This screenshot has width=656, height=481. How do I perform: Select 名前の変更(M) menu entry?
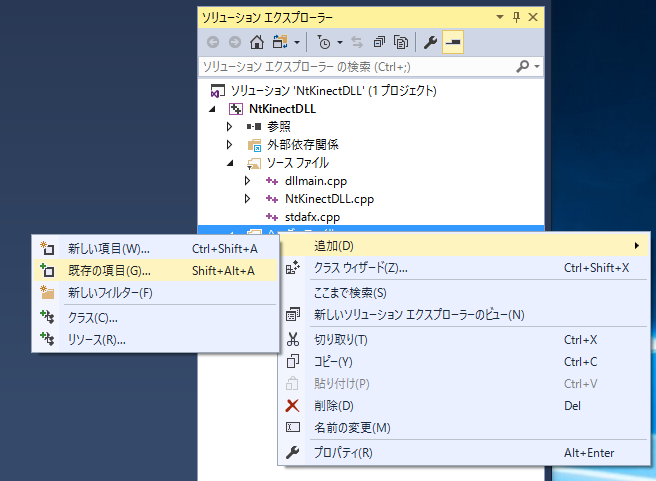[351, 428]
